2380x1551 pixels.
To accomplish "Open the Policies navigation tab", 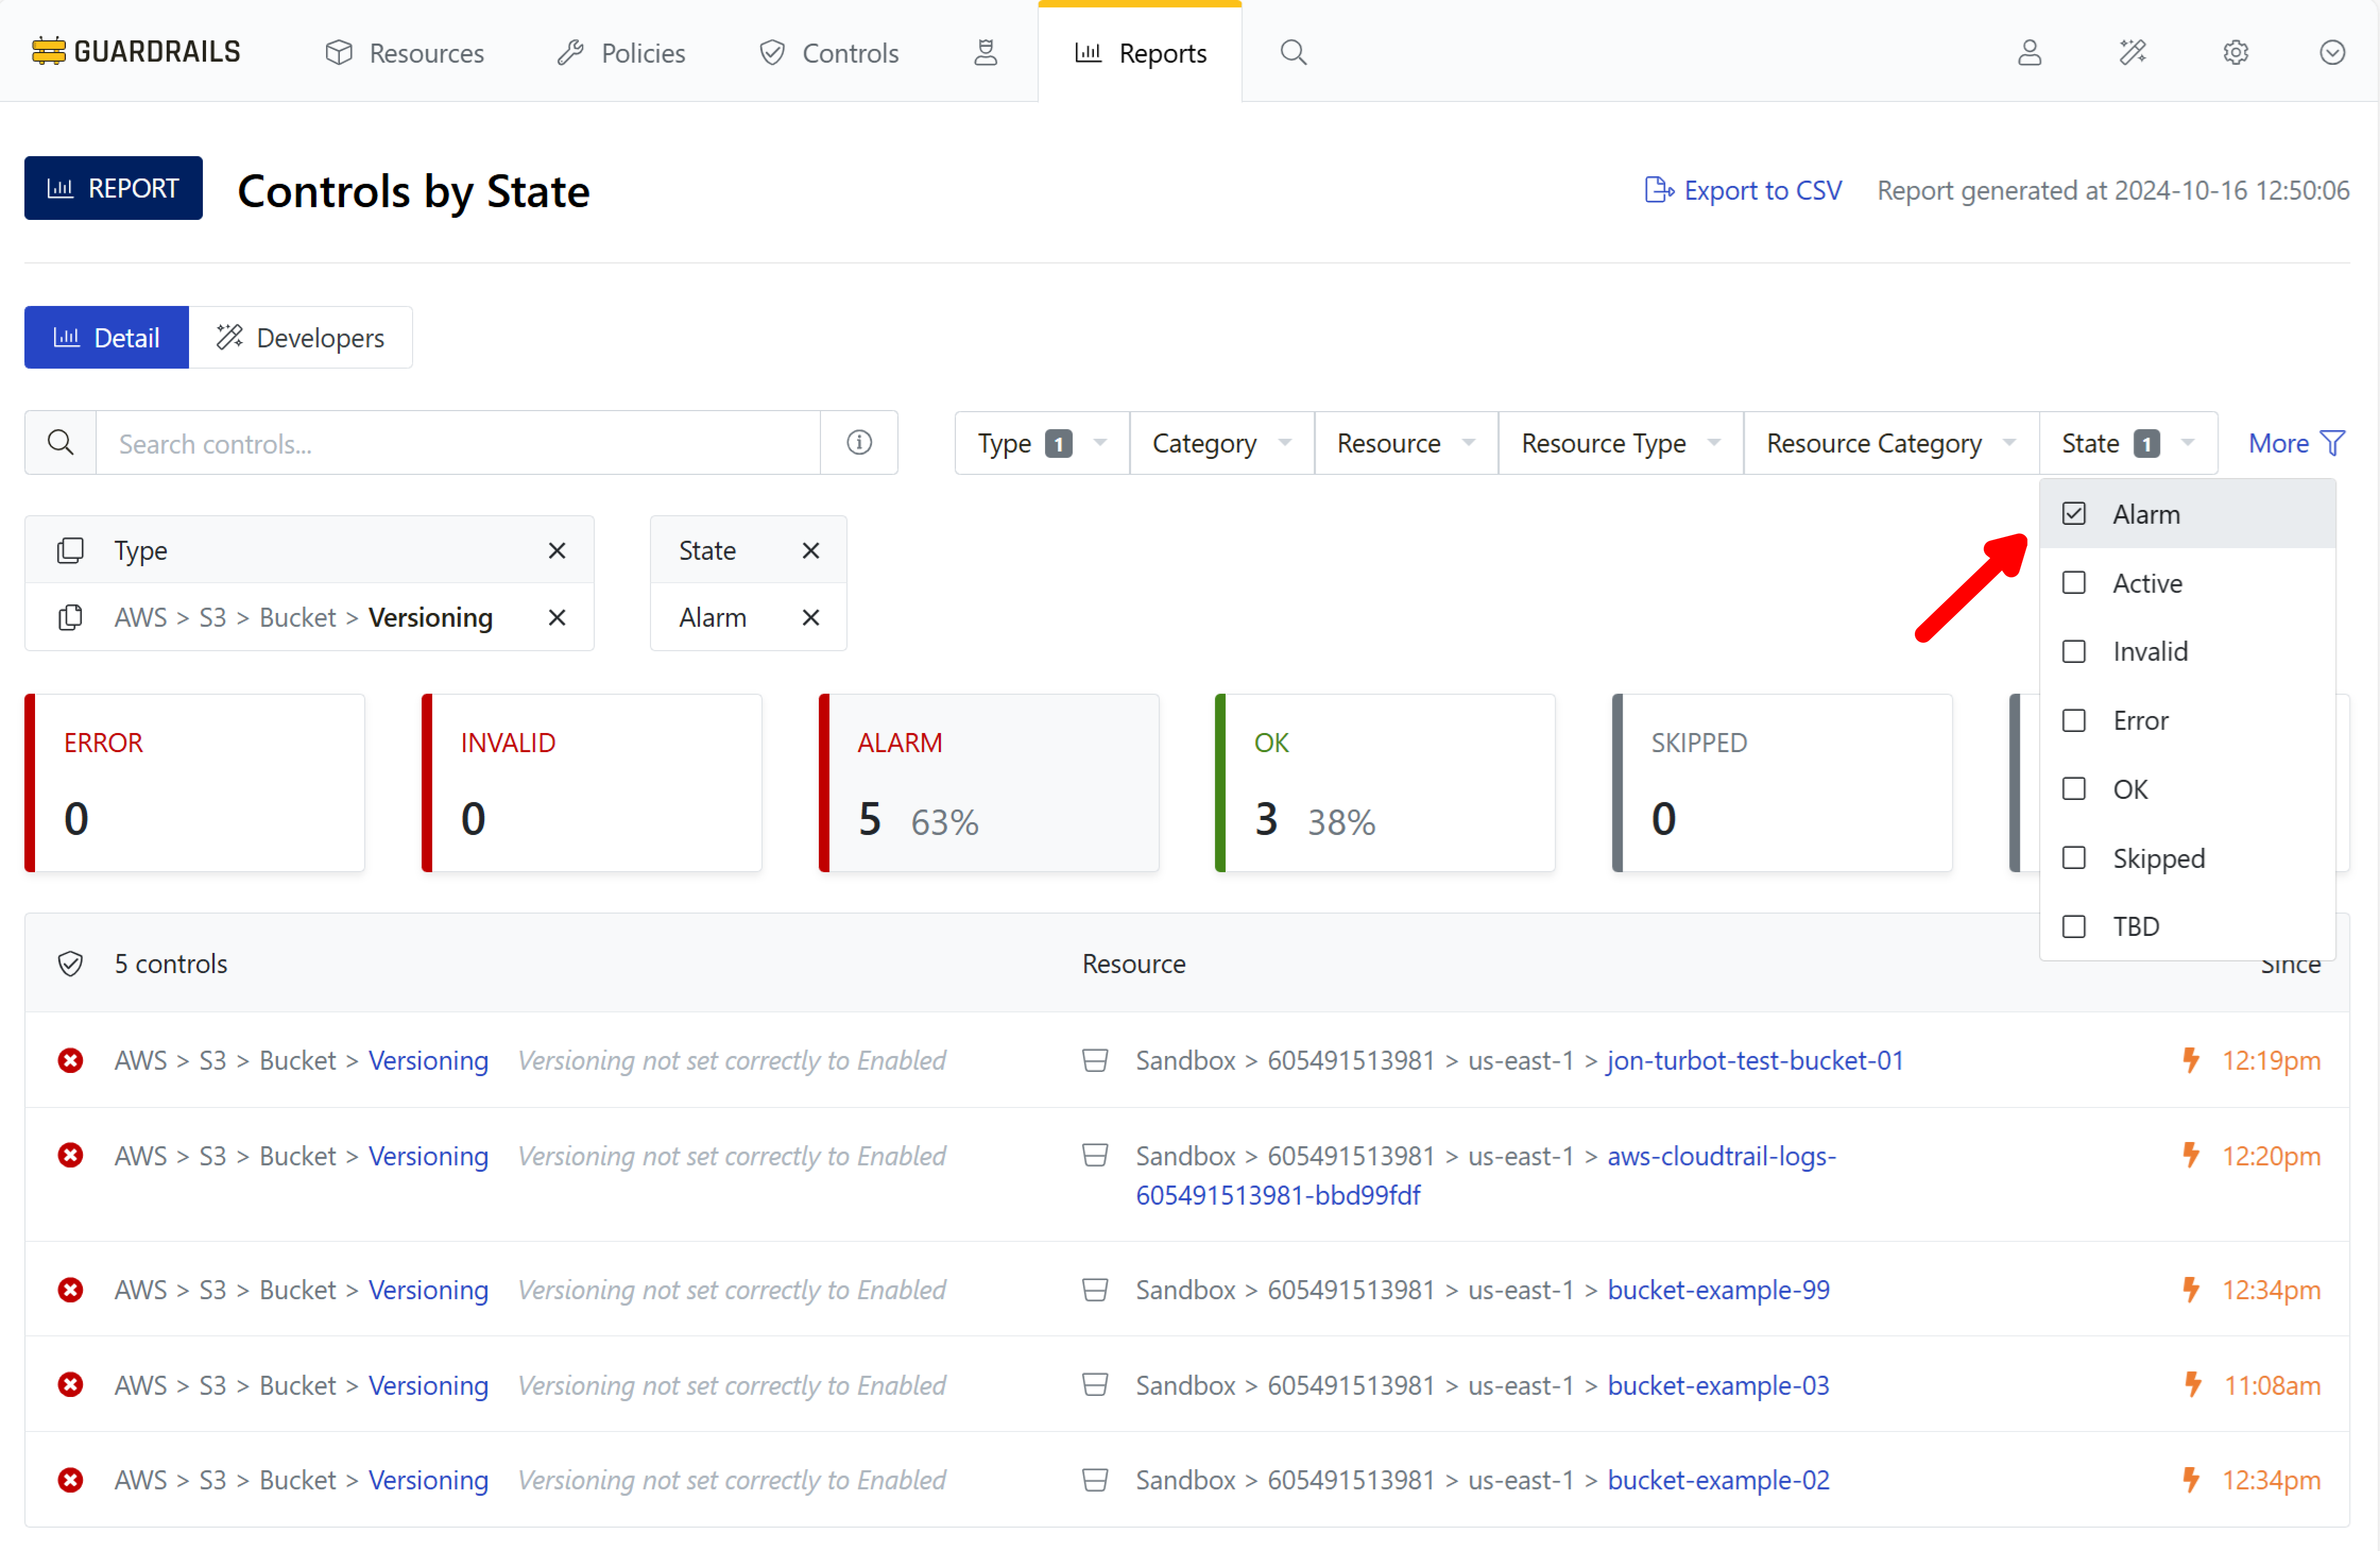I will pos(621,53).
